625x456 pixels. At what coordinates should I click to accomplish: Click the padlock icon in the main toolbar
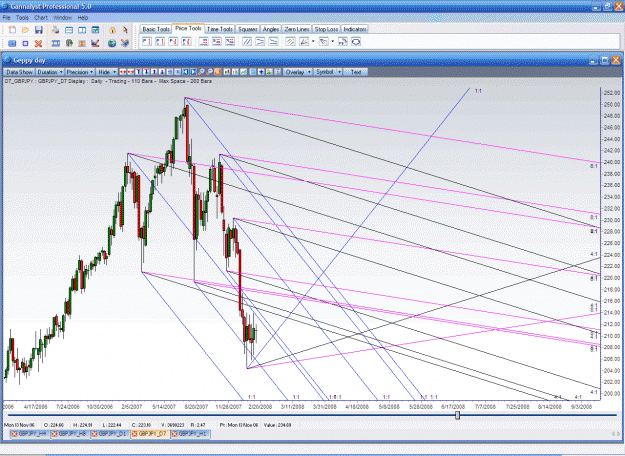pyautogui.click(x=112, y=30)
